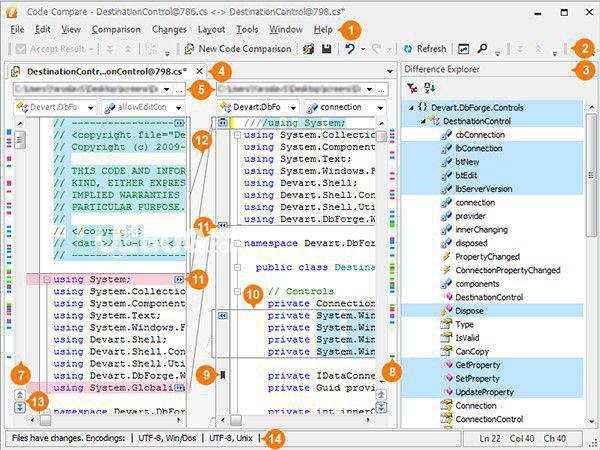Select lbServerVersion in Difference Explorer
The width and height of the screenshot is (600, 450).
[x=483, y=189]
